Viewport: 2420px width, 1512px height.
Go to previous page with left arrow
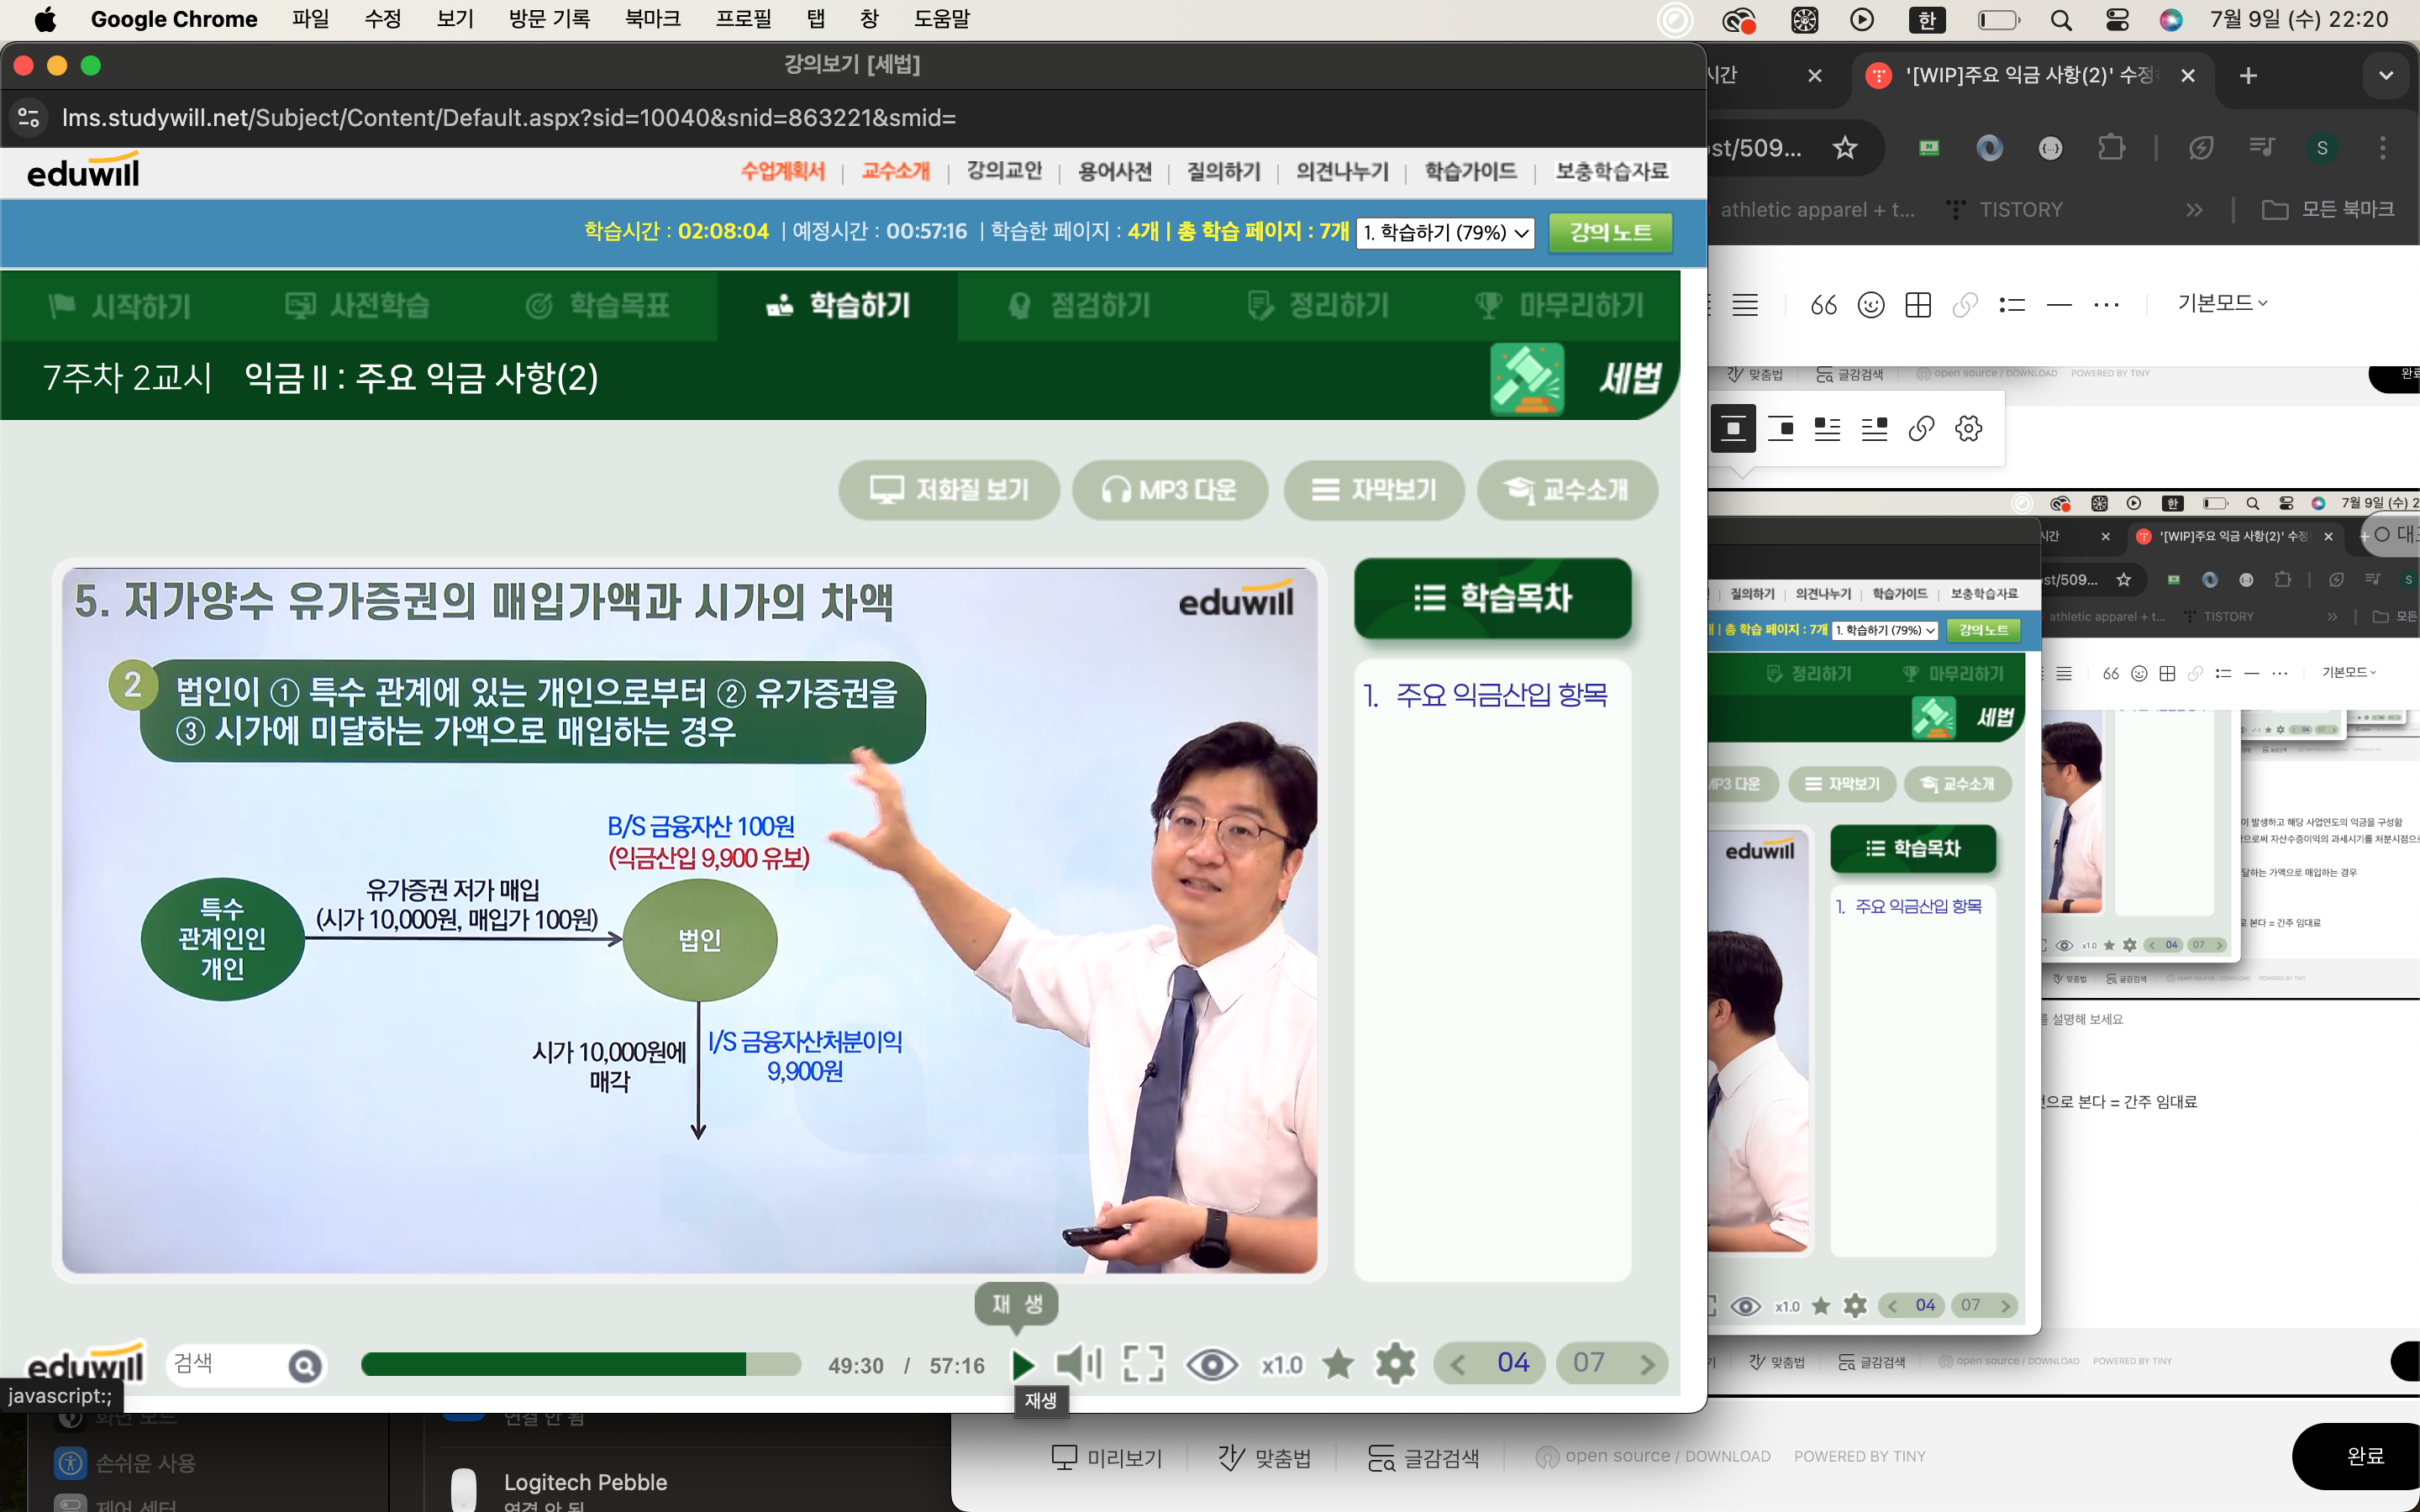pos(1458,1364)
